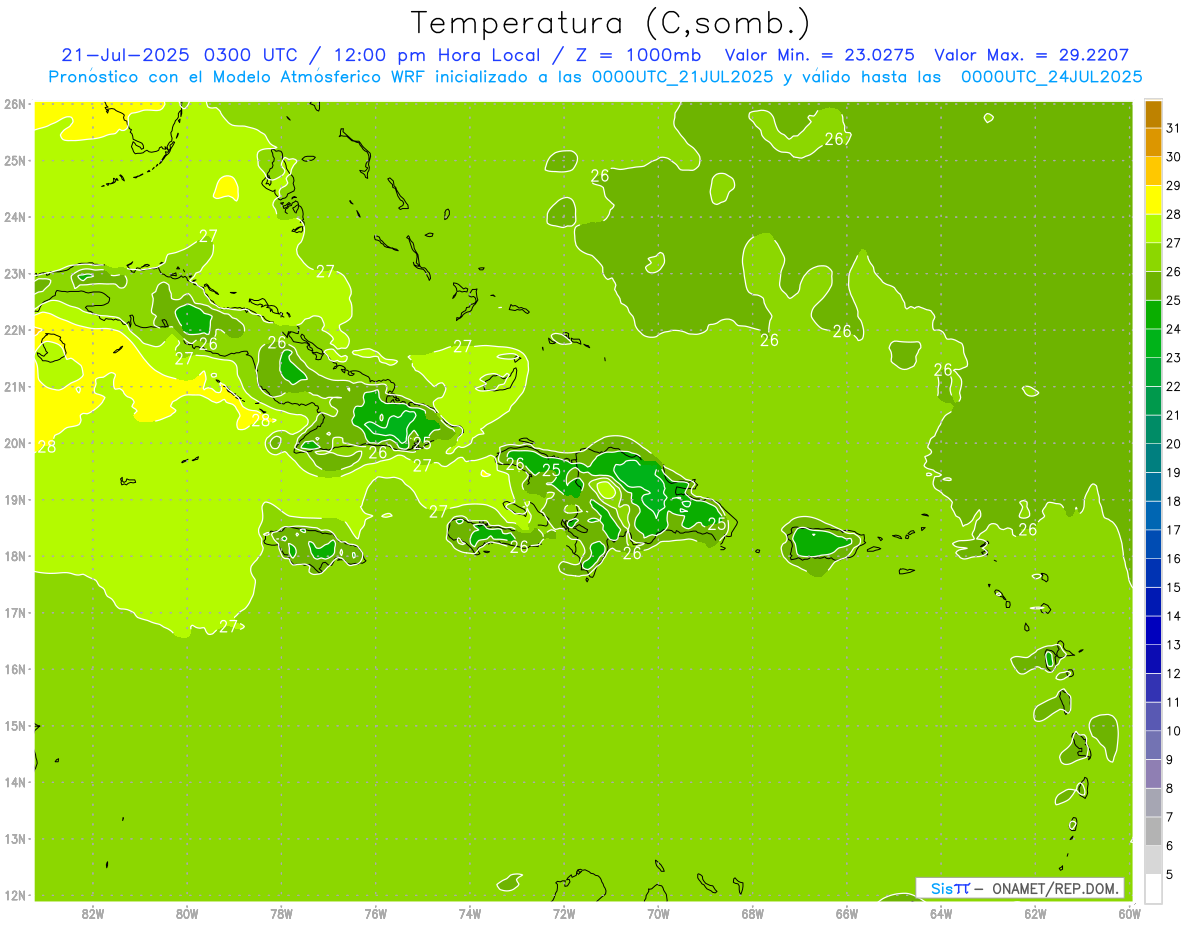
Task: Click the '82W' longitude axis label
Action: click(93, 914)
